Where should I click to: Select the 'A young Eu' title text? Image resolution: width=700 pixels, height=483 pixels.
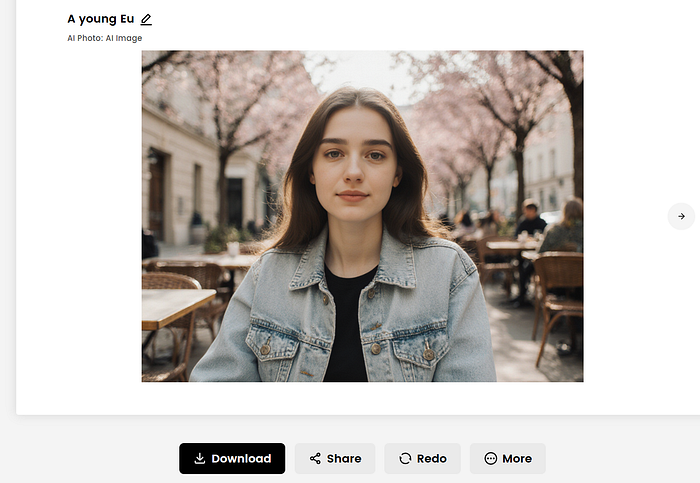click(100, 19)
